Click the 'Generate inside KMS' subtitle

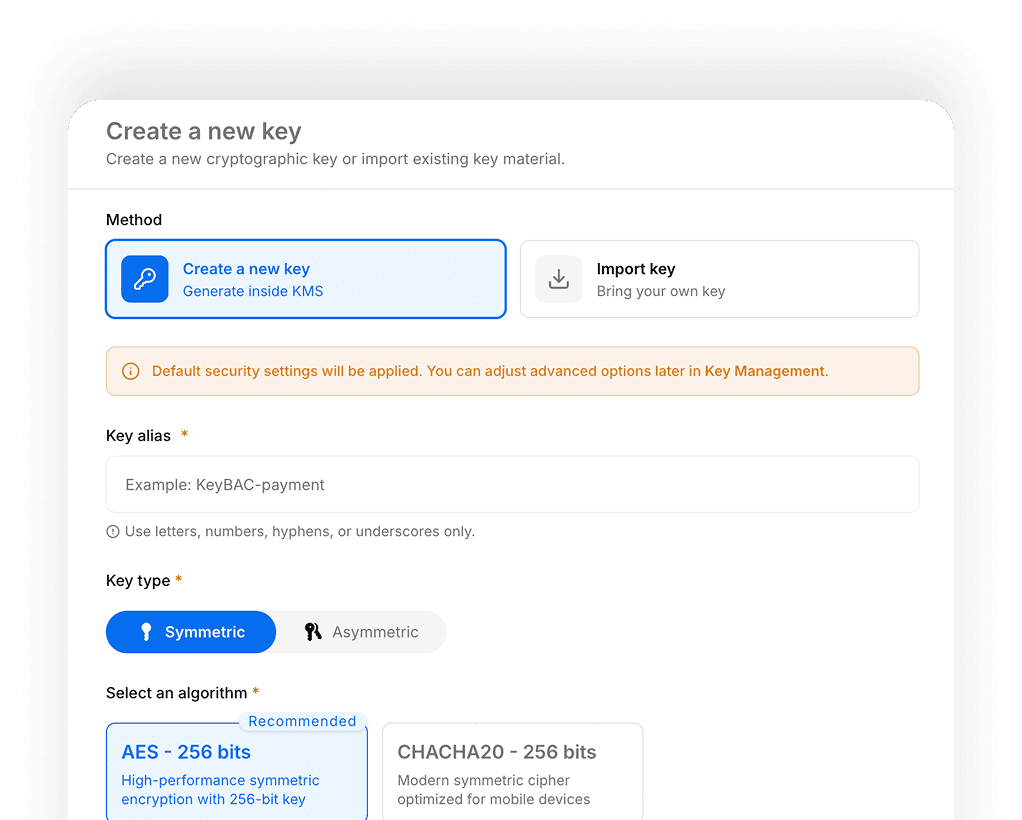(x=253, y=291)
